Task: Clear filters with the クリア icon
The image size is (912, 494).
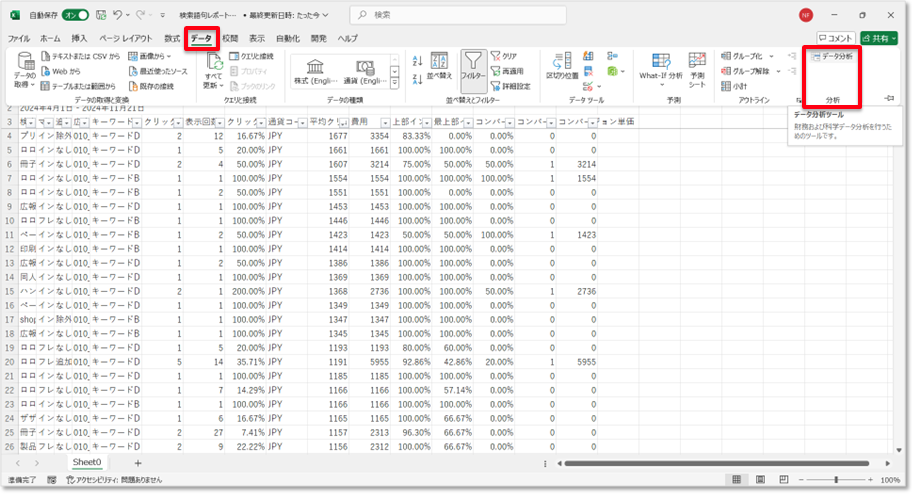Action: tap(504, 57)
